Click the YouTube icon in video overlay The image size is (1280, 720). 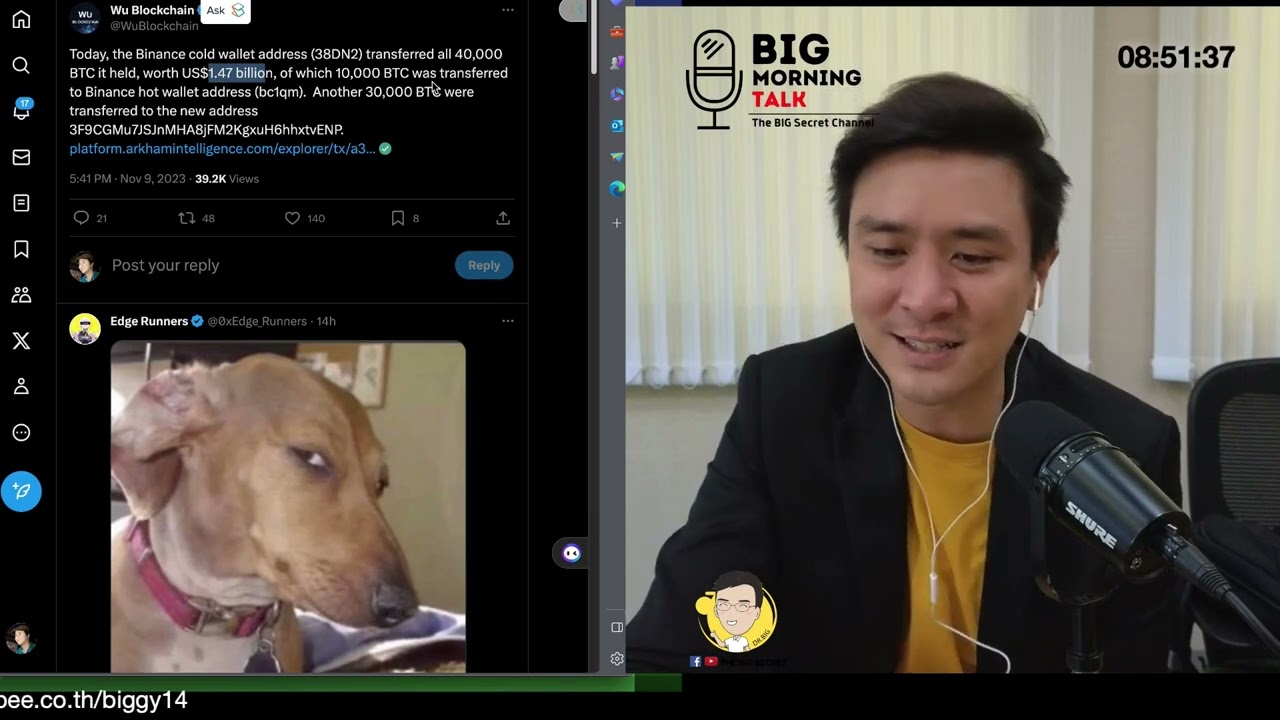(x=711, y=662)
